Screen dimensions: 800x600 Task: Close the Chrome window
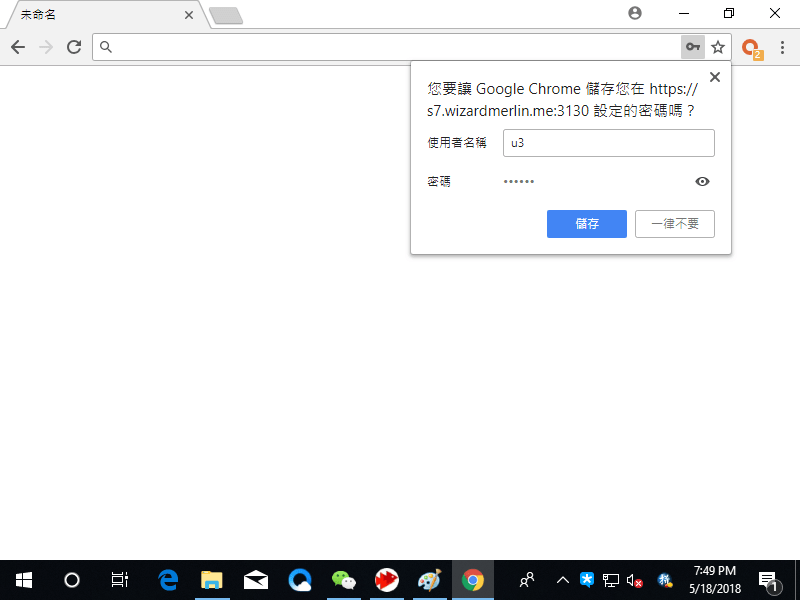pyautogui.click(x=774, y=13)
